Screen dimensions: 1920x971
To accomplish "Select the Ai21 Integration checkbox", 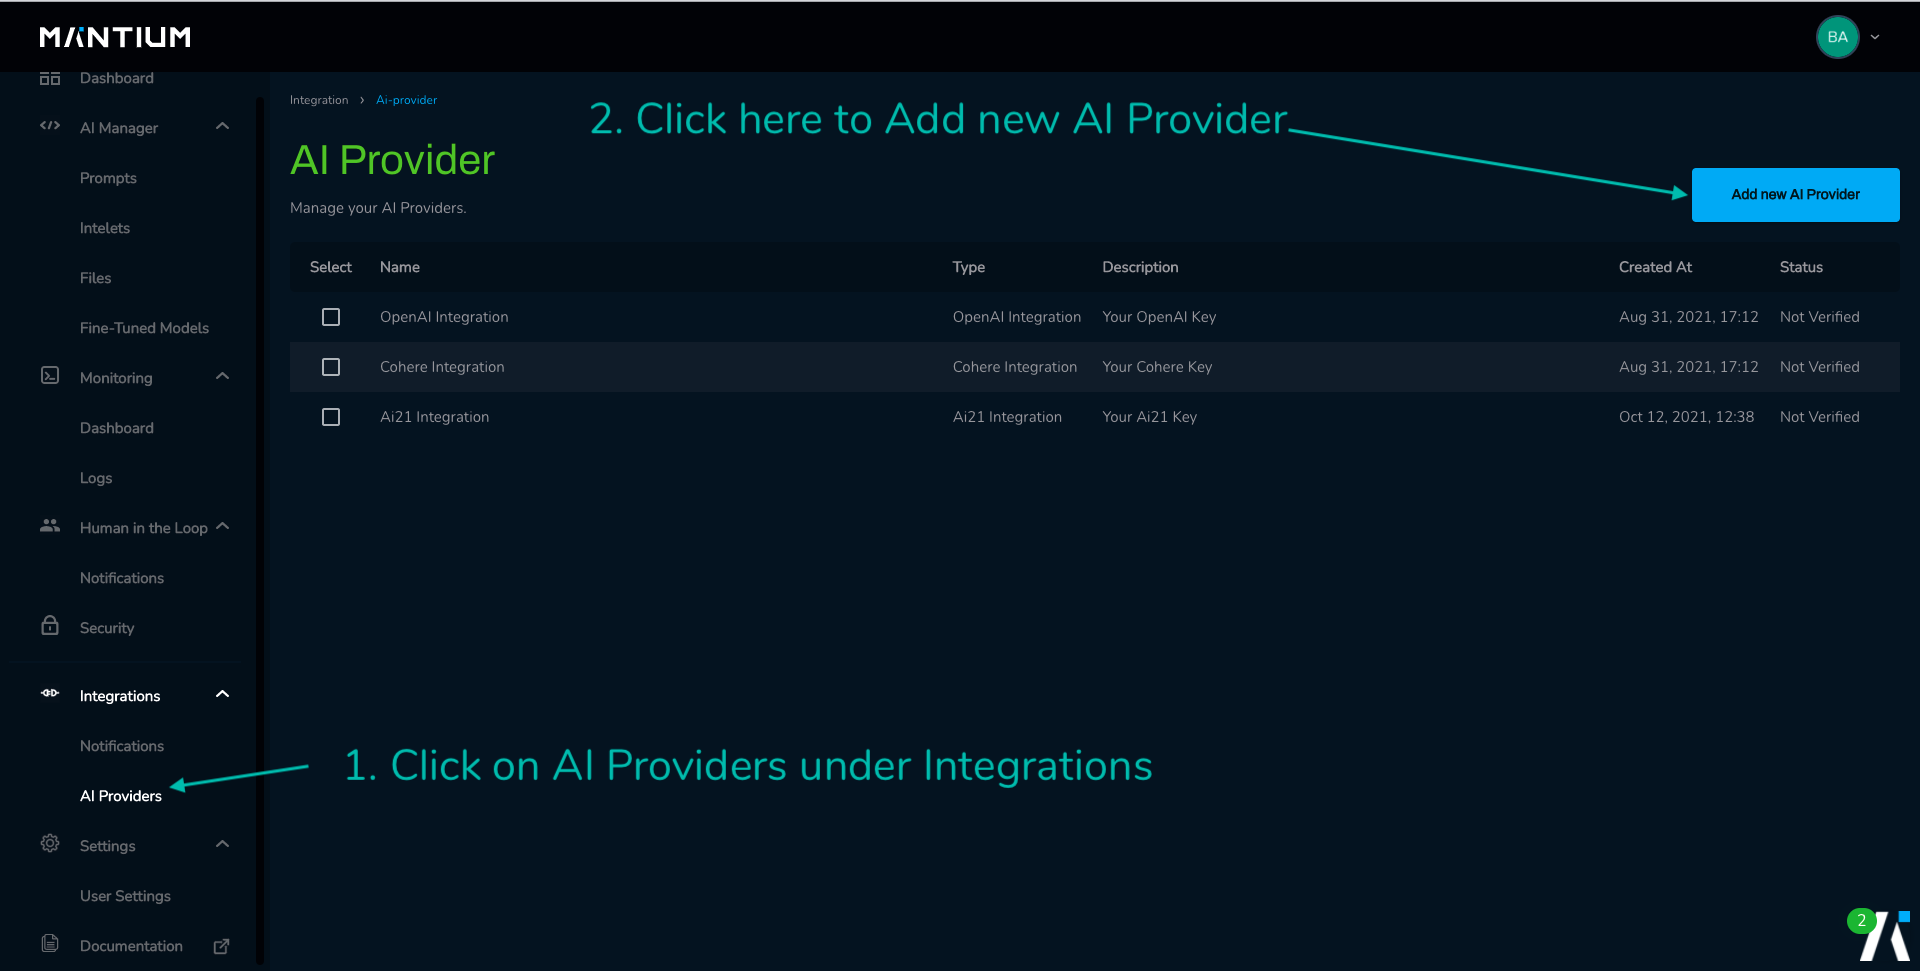I will click(331, 417).
